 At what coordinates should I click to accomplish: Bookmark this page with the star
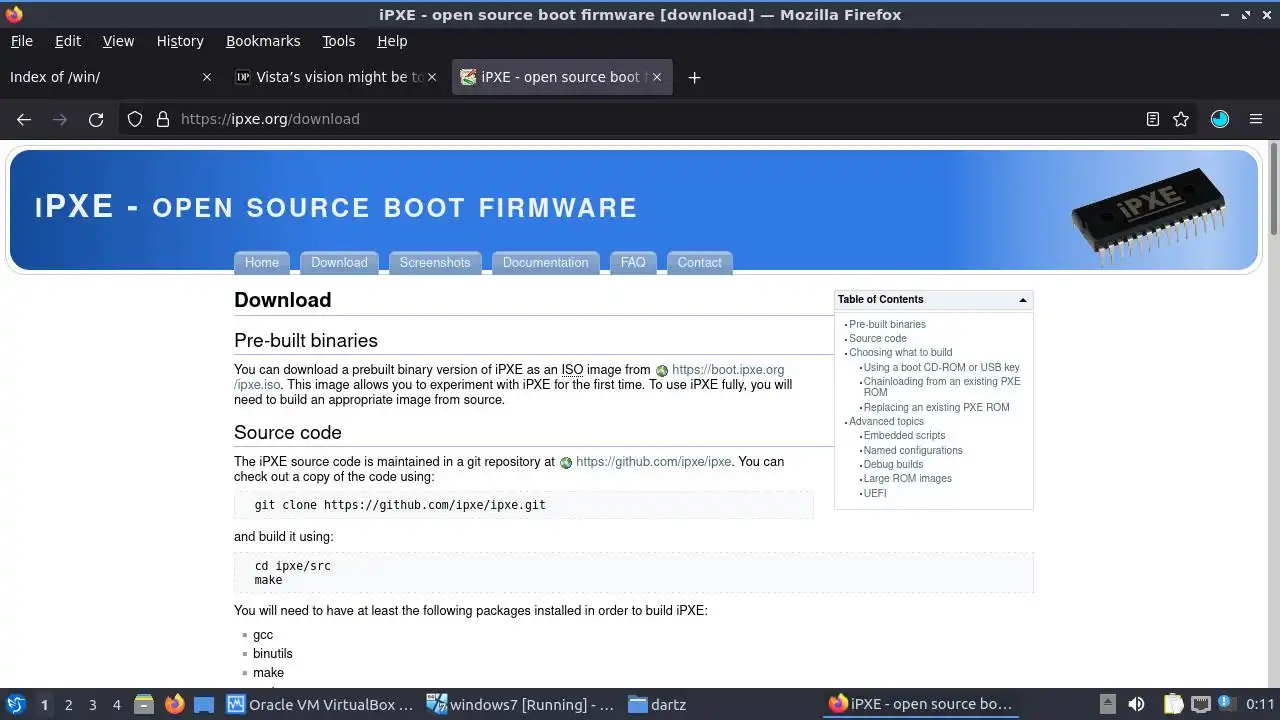[x=1181, y=119]
